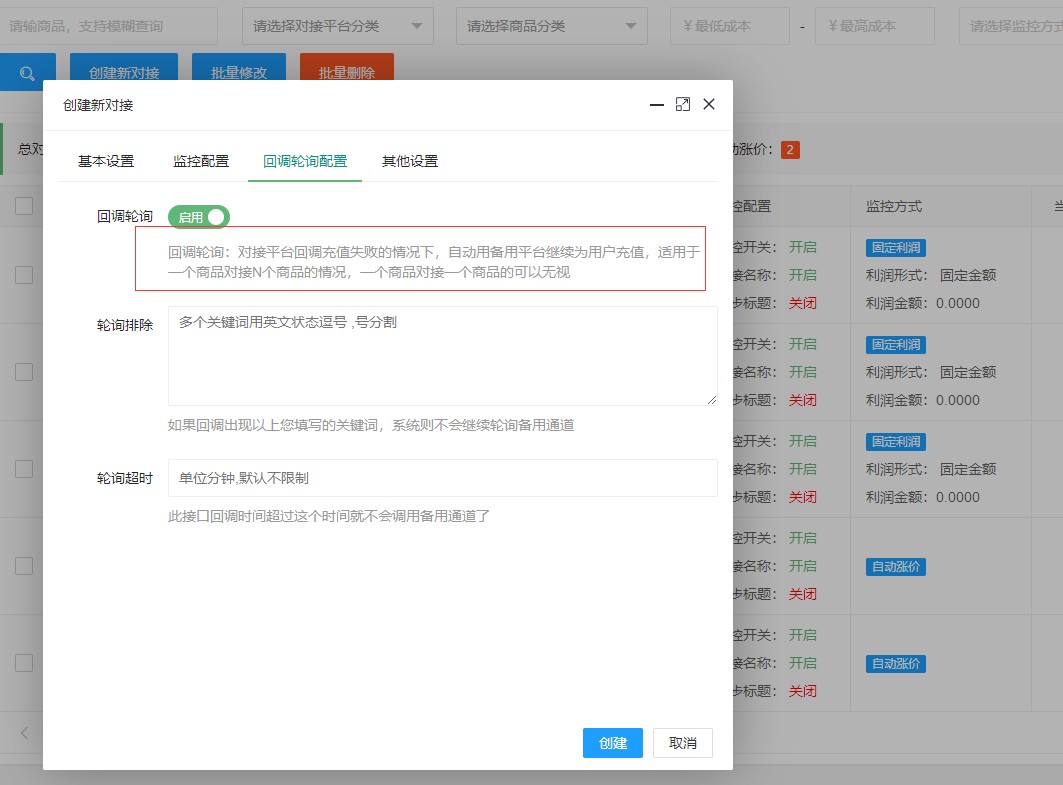Click the second row 固定利润 badge

[896, 344]
